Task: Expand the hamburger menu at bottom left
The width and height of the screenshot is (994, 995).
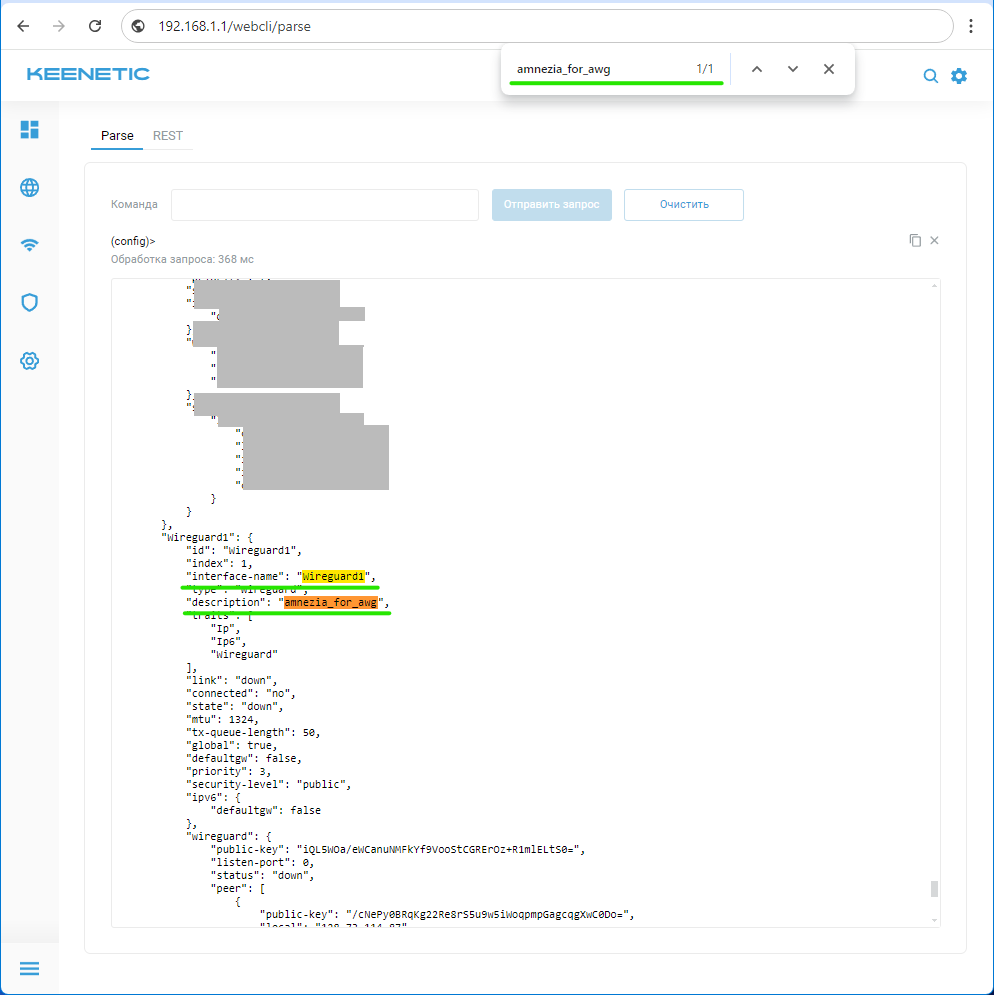Action: click(x=30, y=968)
